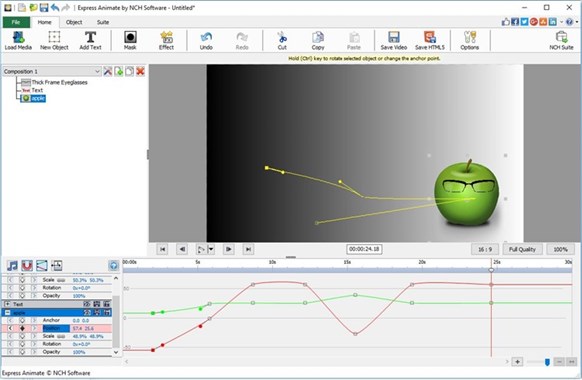The height and width of the screenshot is (380, 582).
Task: Click the timeline zoom slider handle
Action: pyautogui.click(x=547, y=362)
